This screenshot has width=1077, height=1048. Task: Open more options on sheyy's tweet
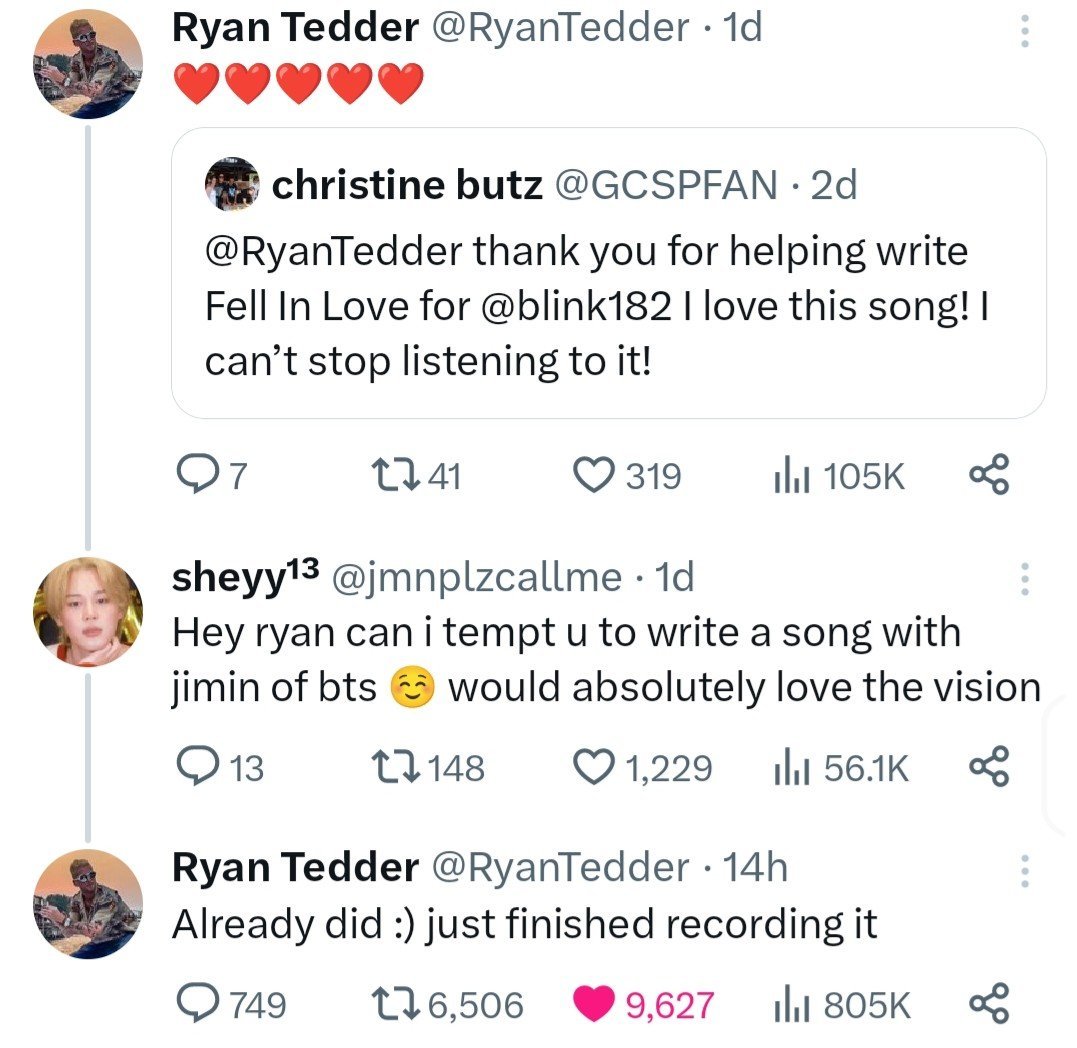(1023, 580)
